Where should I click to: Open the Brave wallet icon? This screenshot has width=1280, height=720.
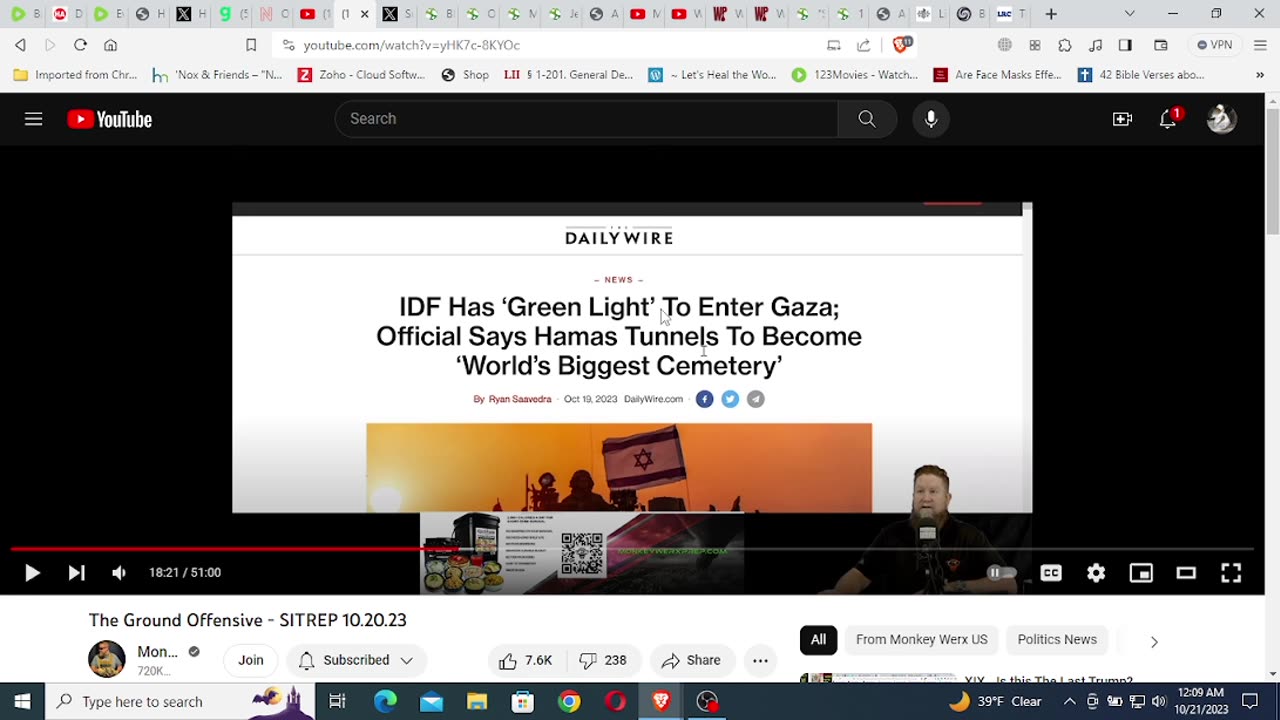coord(1161,45)
